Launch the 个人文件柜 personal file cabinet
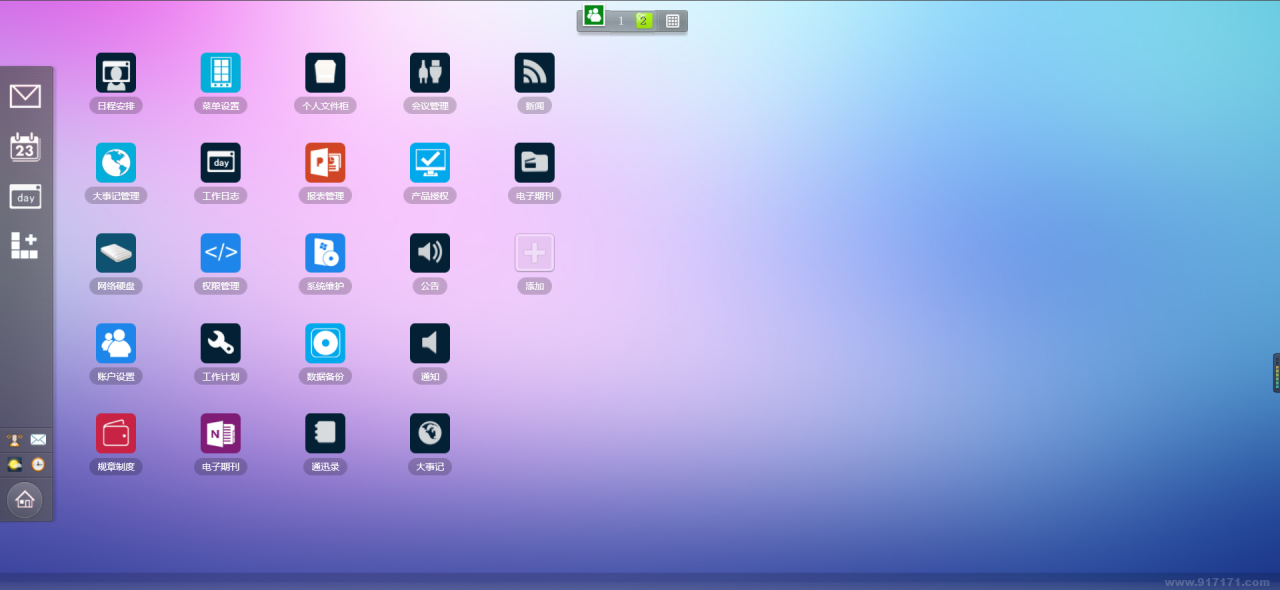 click(x=325, y=73)
